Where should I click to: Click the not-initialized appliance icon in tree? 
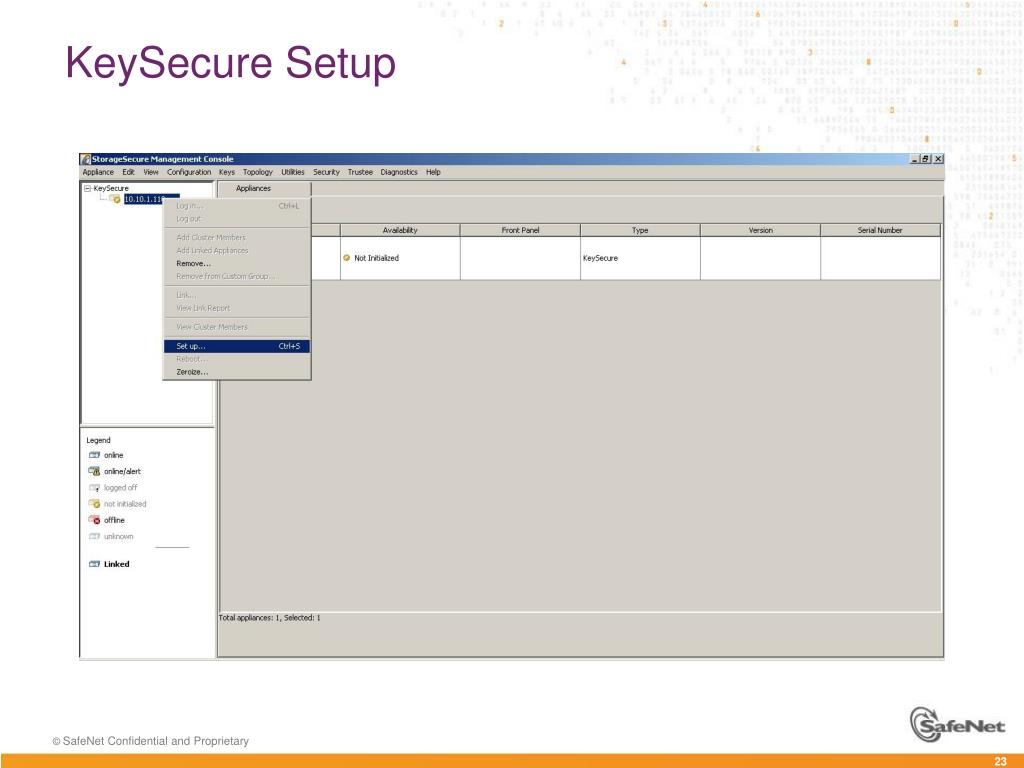point(115,199)
